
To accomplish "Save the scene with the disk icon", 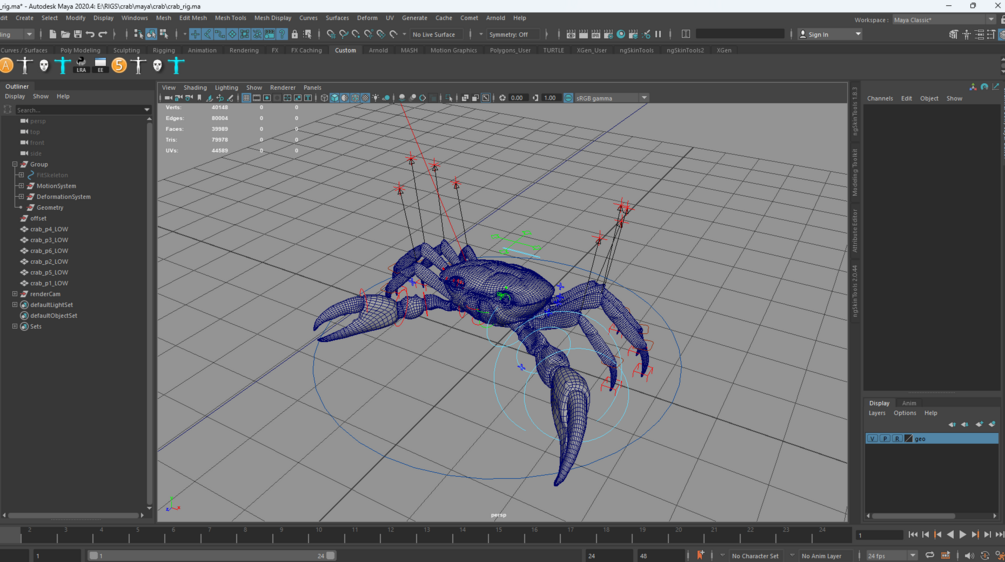I will [78, 34].
